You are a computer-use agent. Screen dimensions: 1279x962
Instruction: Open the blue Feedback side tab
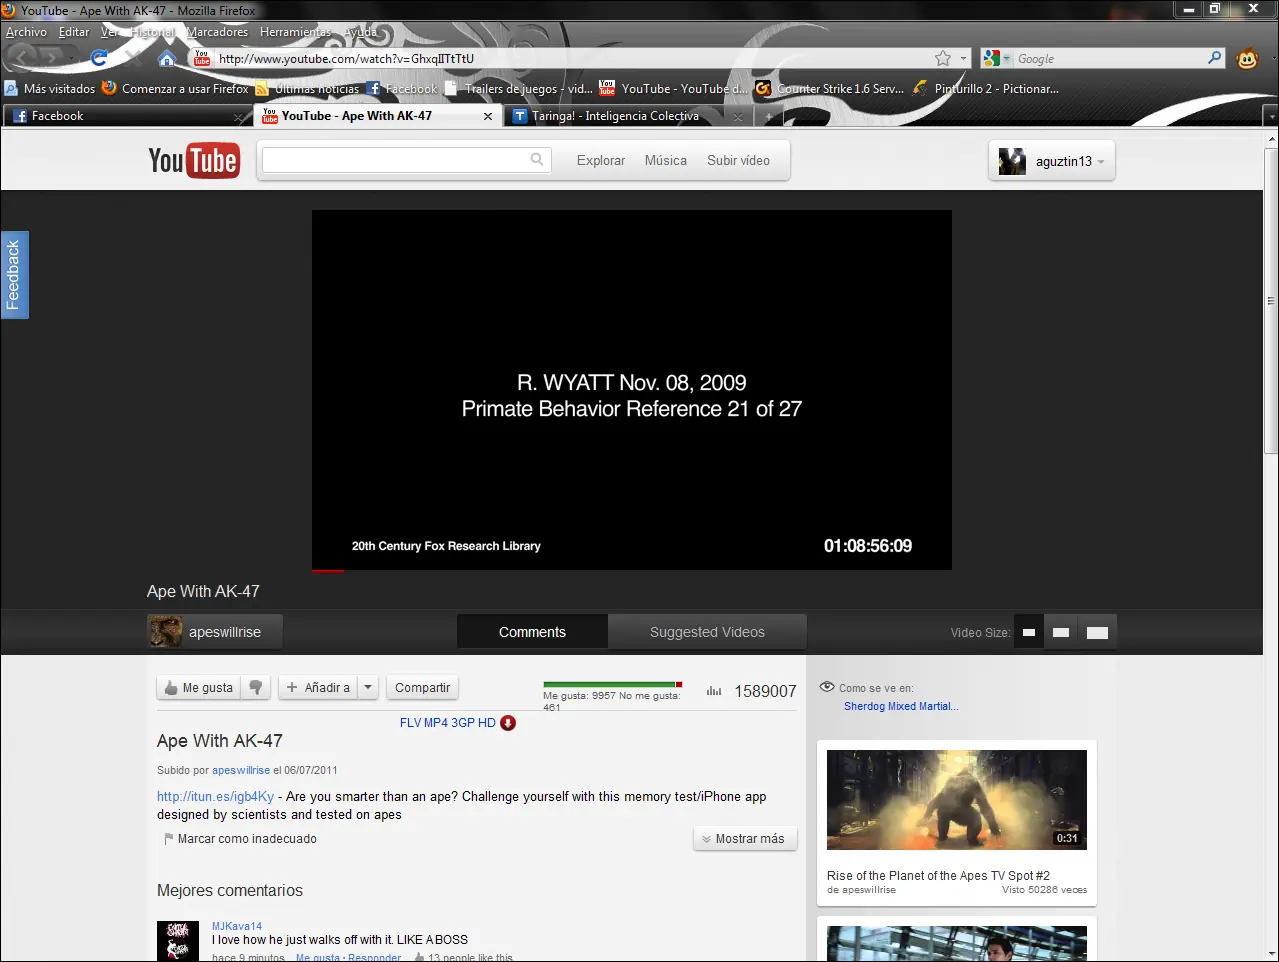pyautogui.click(x=14, y=275)
